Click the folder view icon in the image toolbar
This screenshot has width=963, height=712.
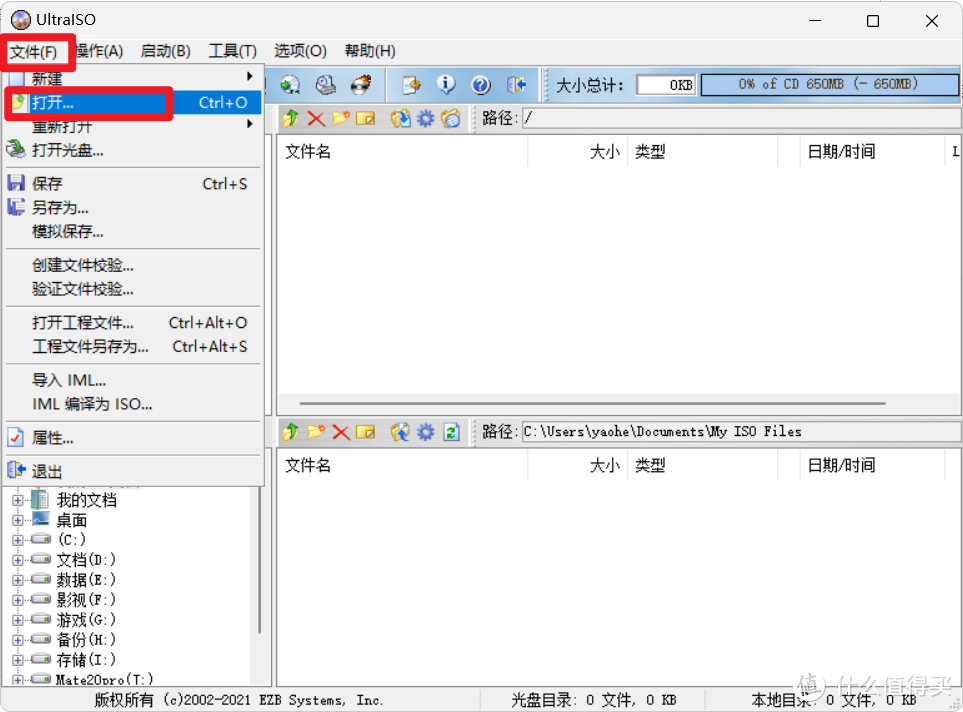point(451,118)
